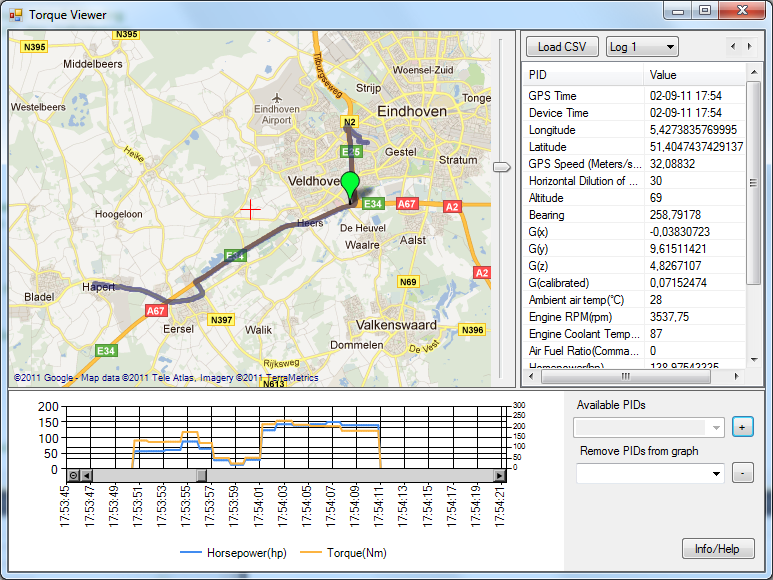Open the Log 1 dropdown

pyautogui.click(x=642, y=47)
